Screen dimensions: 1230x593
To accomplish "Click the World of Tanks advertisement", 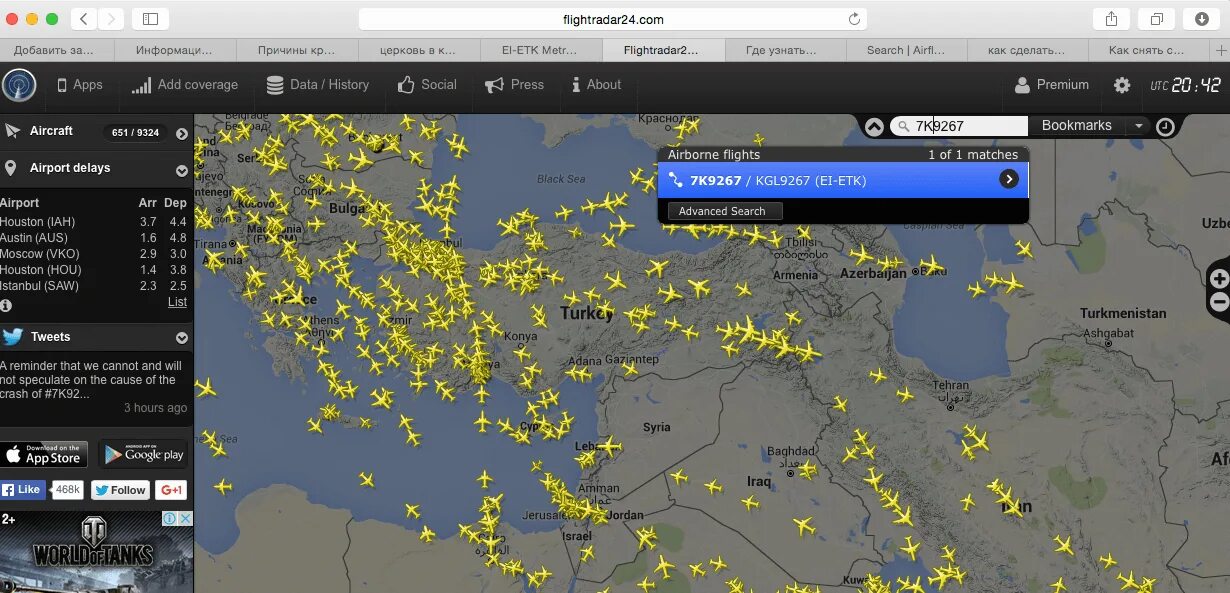I will point(96,552).
